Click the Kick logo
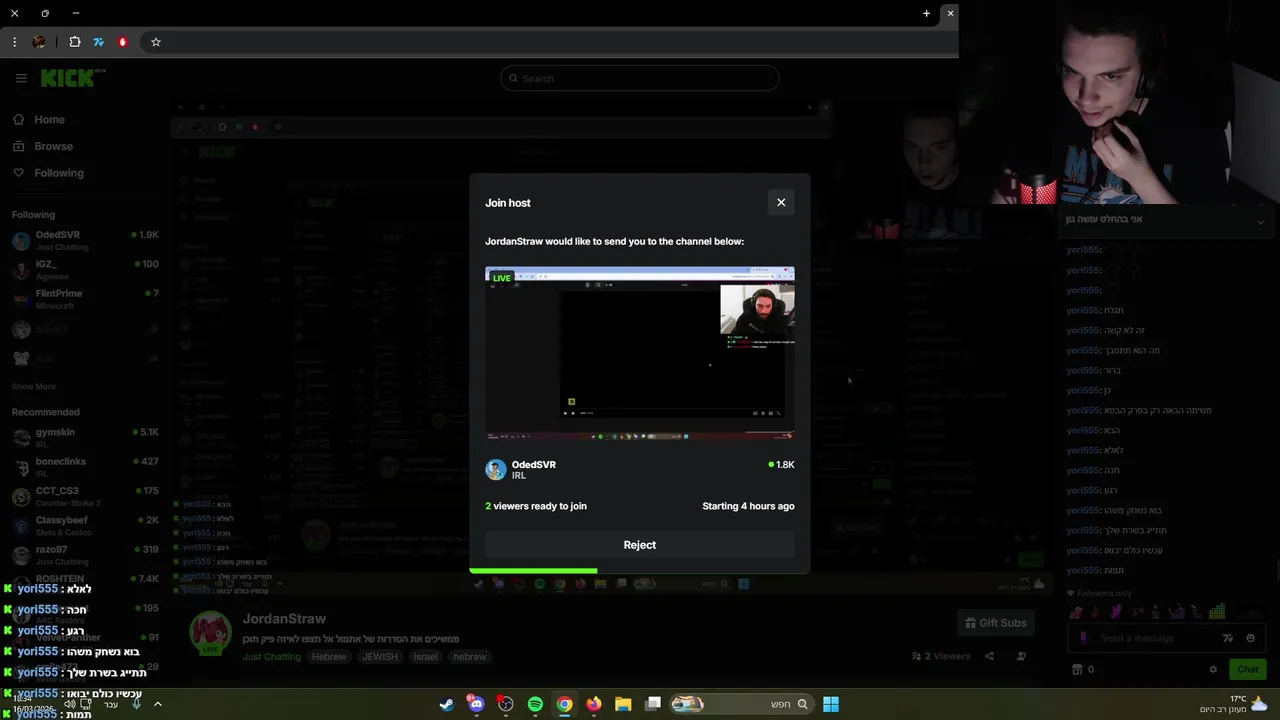This screenshot has width=1280, height=720. (x=72, y=78)
